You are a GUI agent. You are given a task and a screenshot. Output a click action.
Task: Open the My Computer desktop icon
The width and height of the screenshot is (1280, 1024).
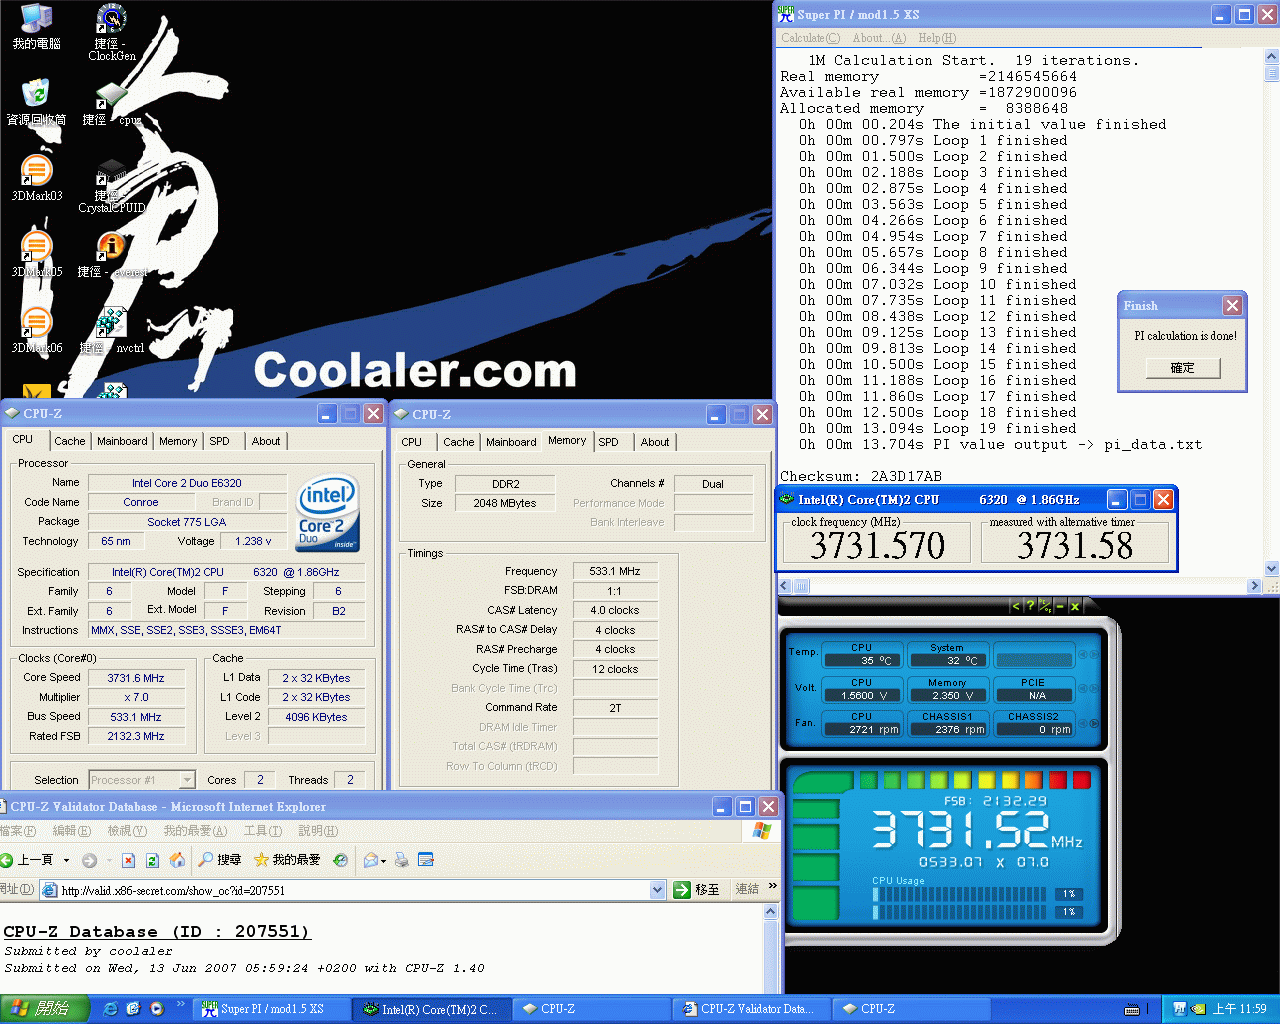point(36,25)
